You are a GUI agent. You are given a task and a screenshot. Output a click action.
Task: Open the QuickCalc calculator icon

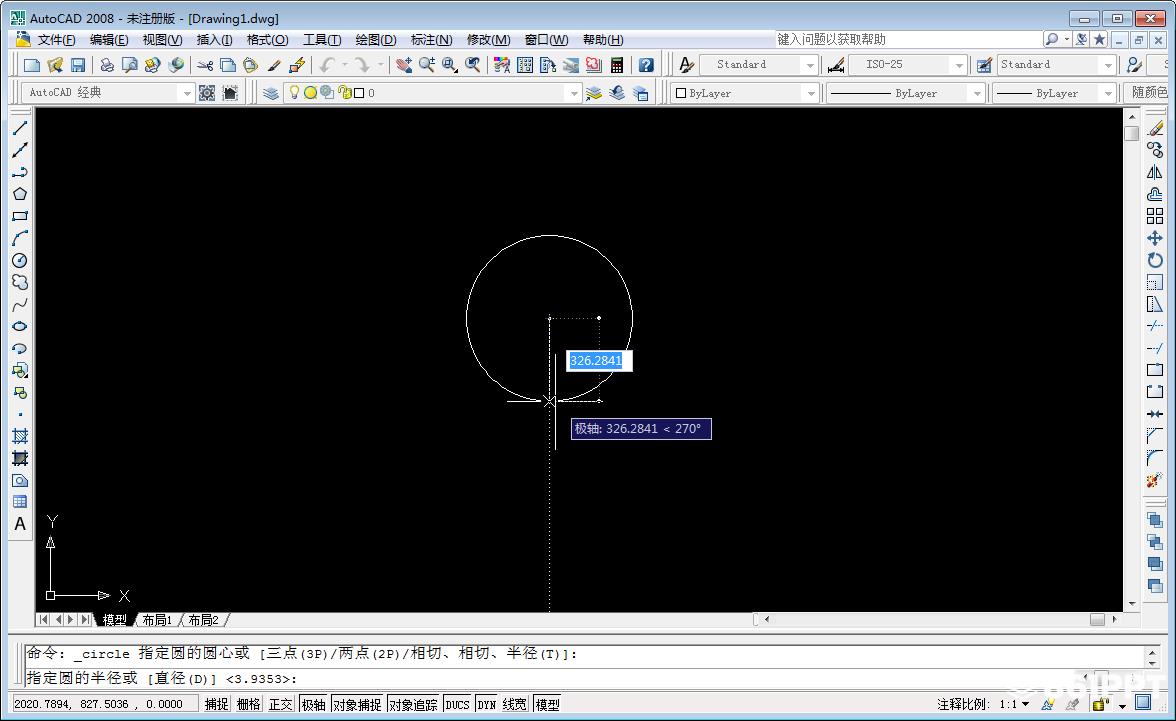tap(616, 65)
